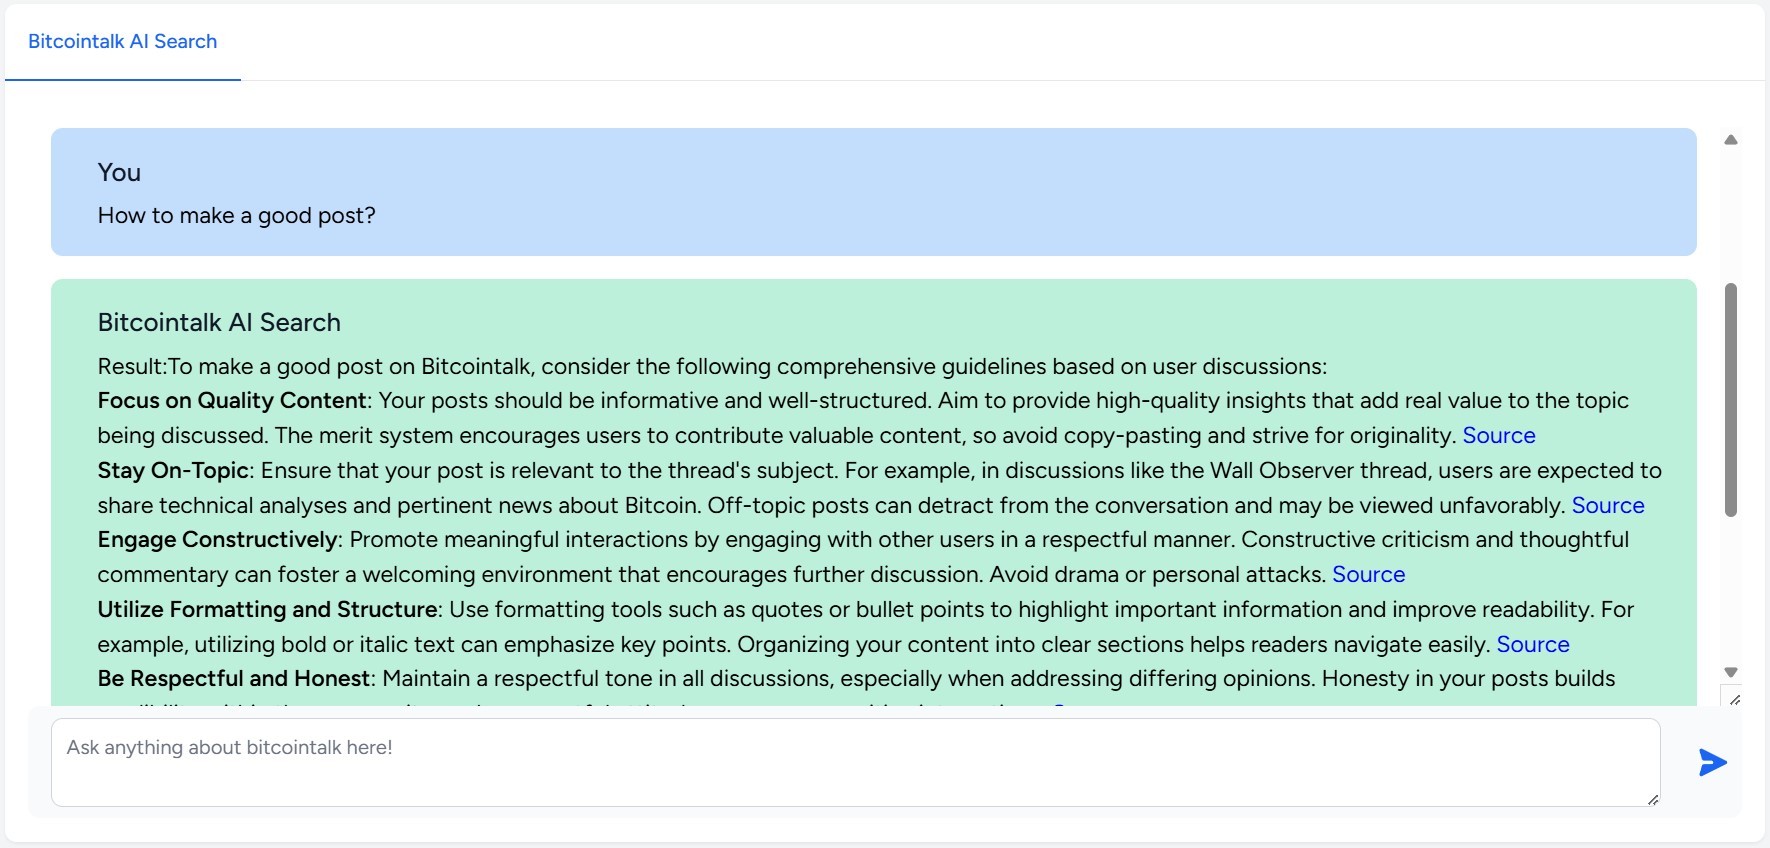Click the bold 'Be Respectful and Honest' heading
Image resolution: width=1770 pixels, height=848 pixels.
[234, 678]
